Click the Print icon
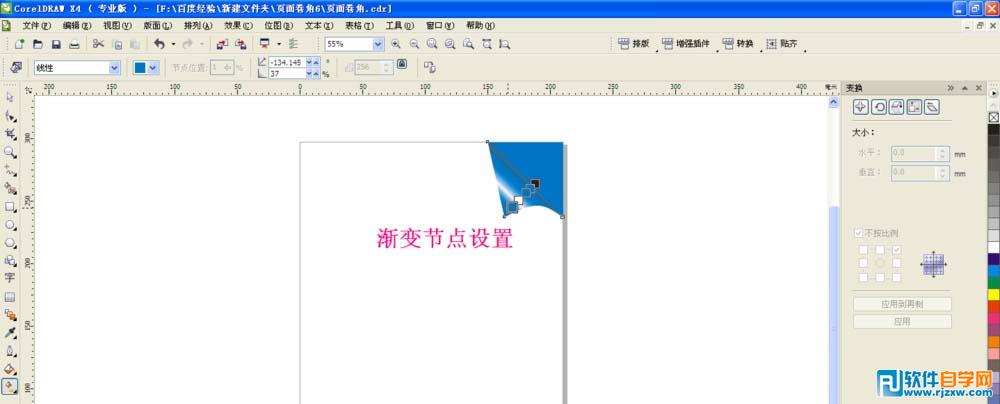The image size is (1000, 404). tap(75, 44)
